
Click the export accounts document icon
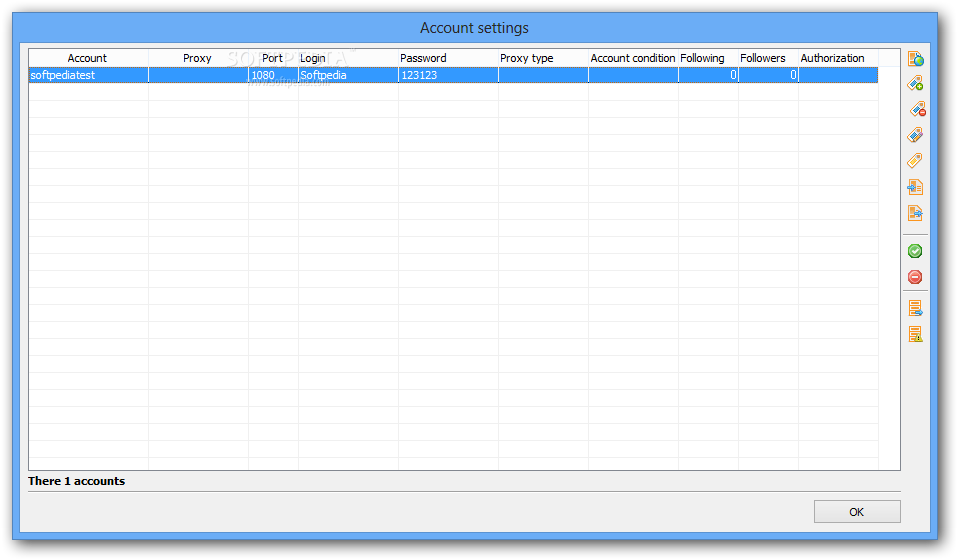(x=915, y=213)
